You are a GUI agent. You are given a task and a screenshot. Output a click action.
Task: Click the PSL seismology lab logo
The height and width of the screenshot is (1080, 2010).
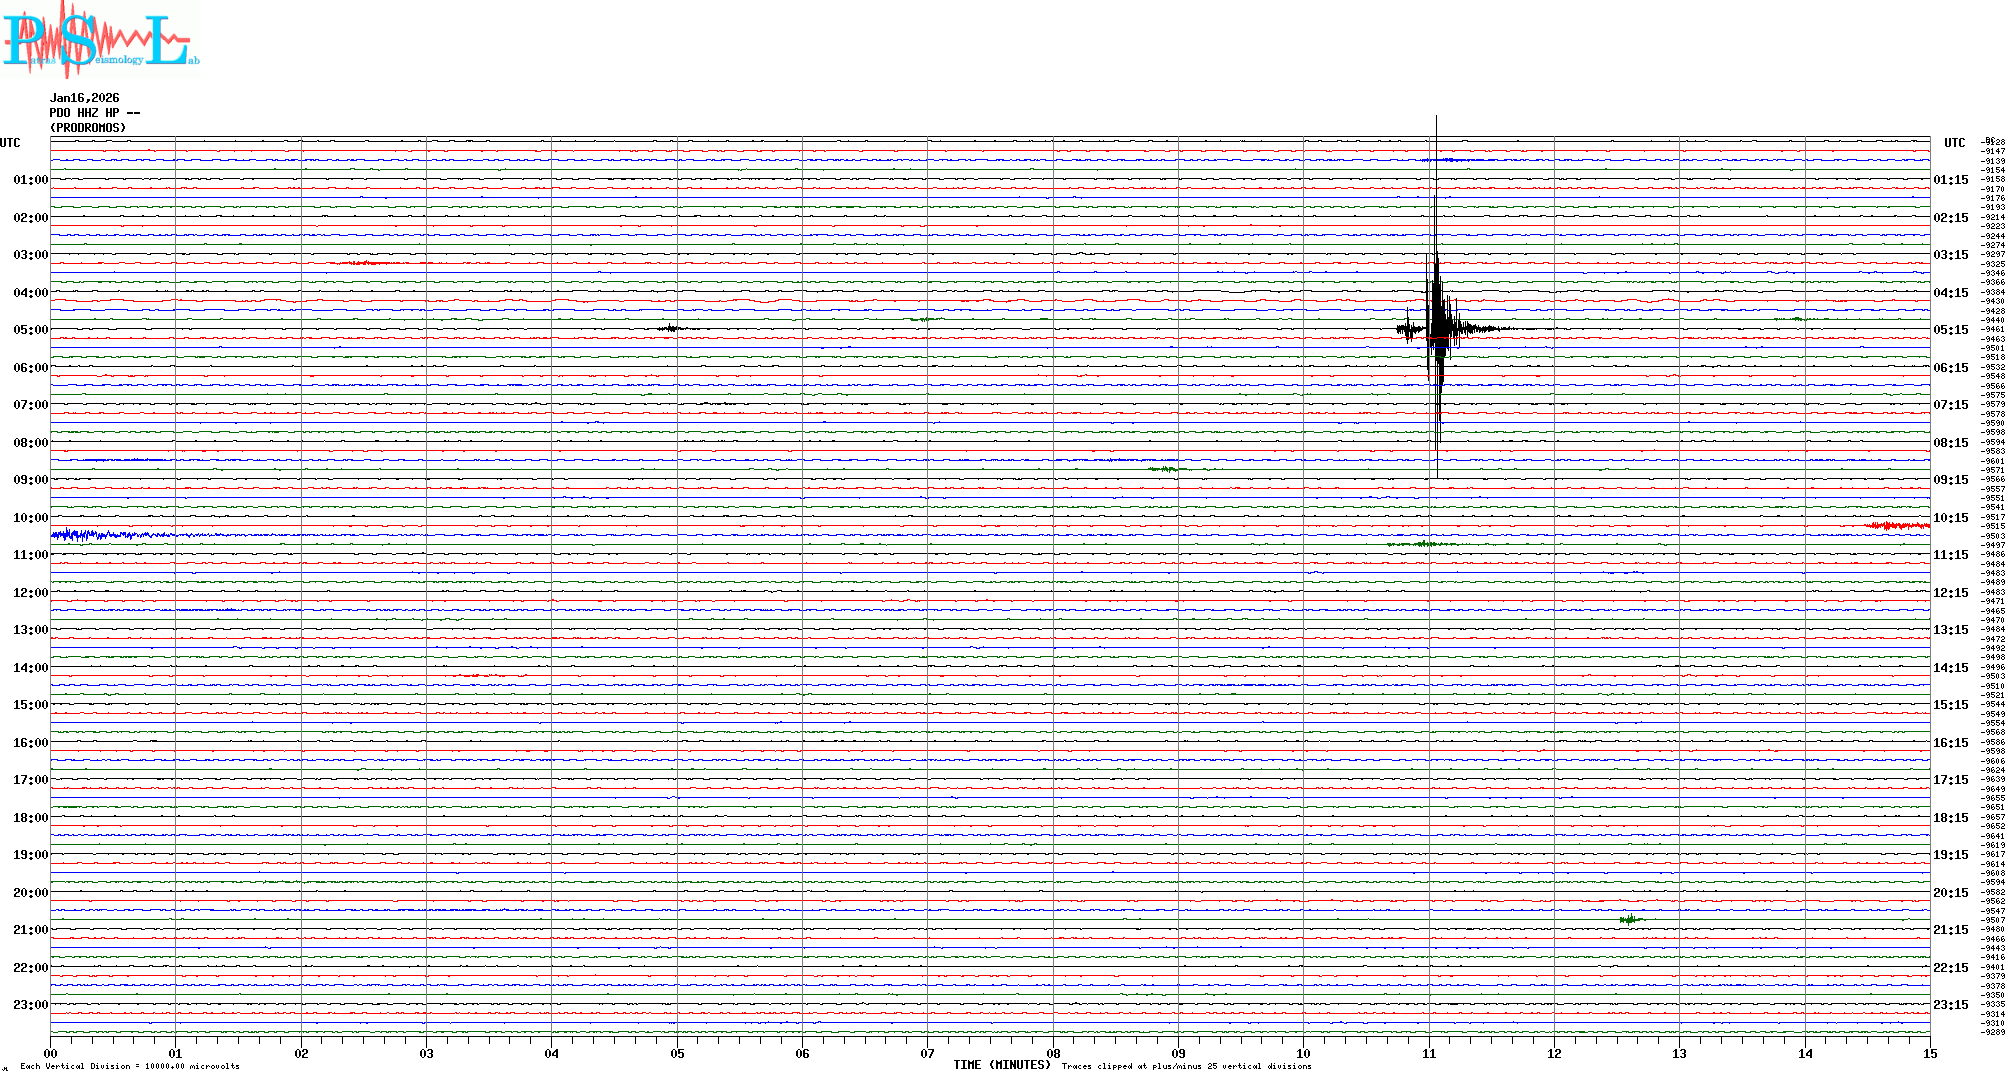[x=100, y=38]
